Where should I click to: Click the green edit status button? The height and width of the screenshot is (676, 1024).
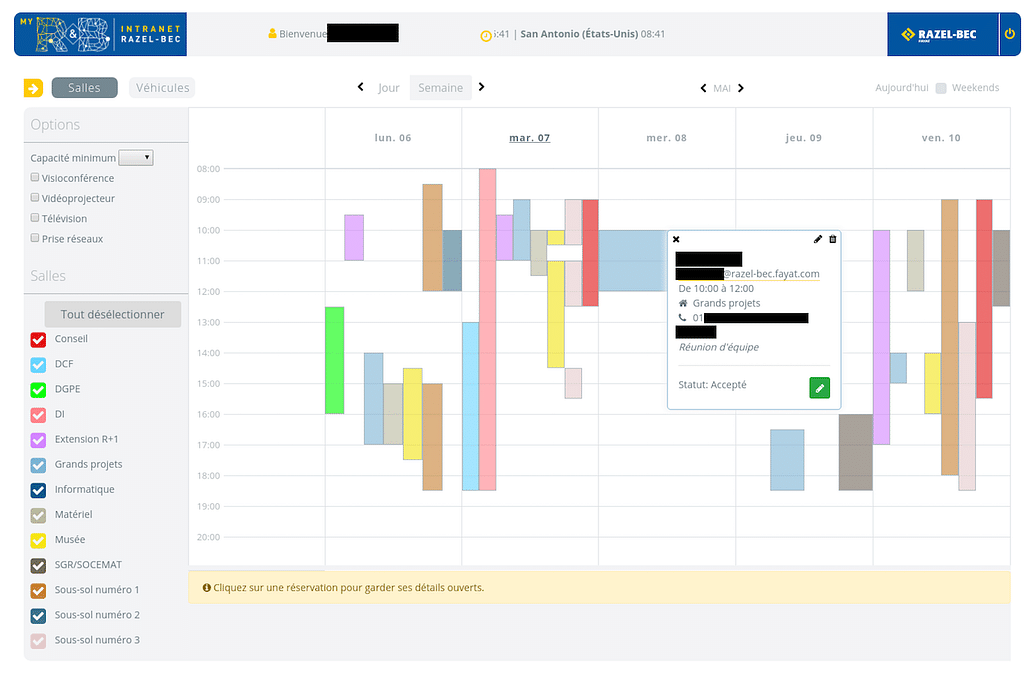point(819,388)
